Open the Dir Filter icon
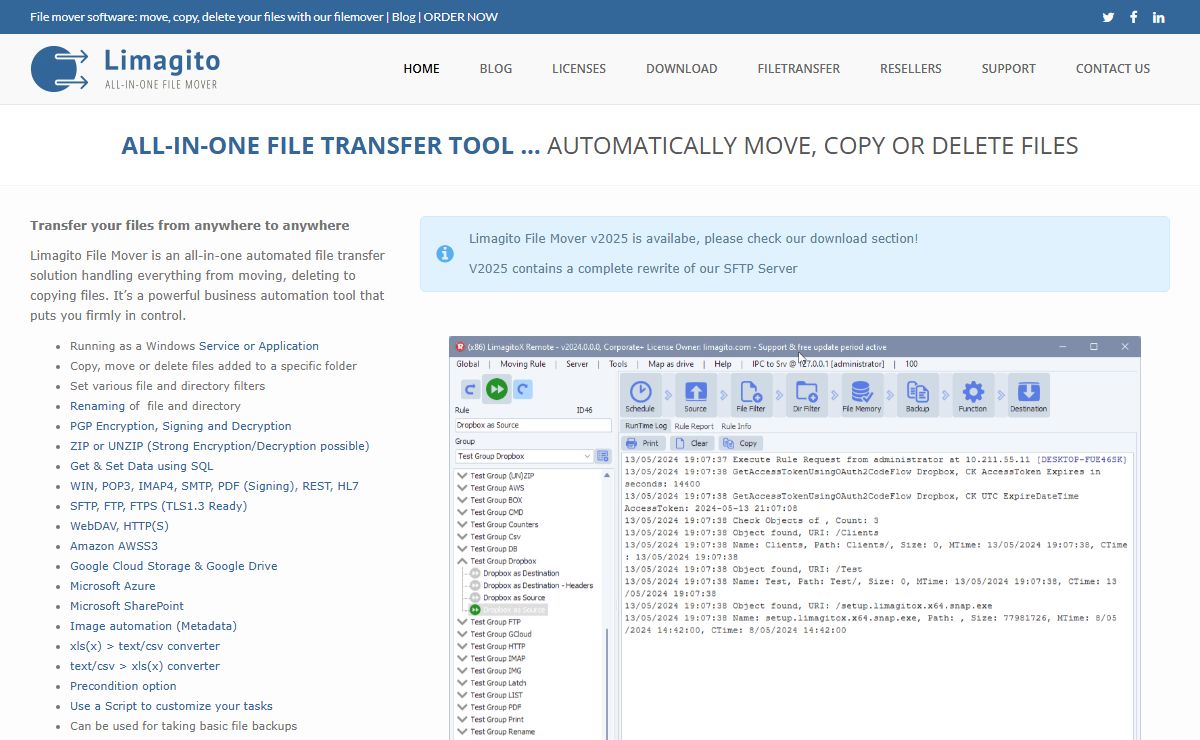Screen dimensions: 1200x740 point(806,394)
